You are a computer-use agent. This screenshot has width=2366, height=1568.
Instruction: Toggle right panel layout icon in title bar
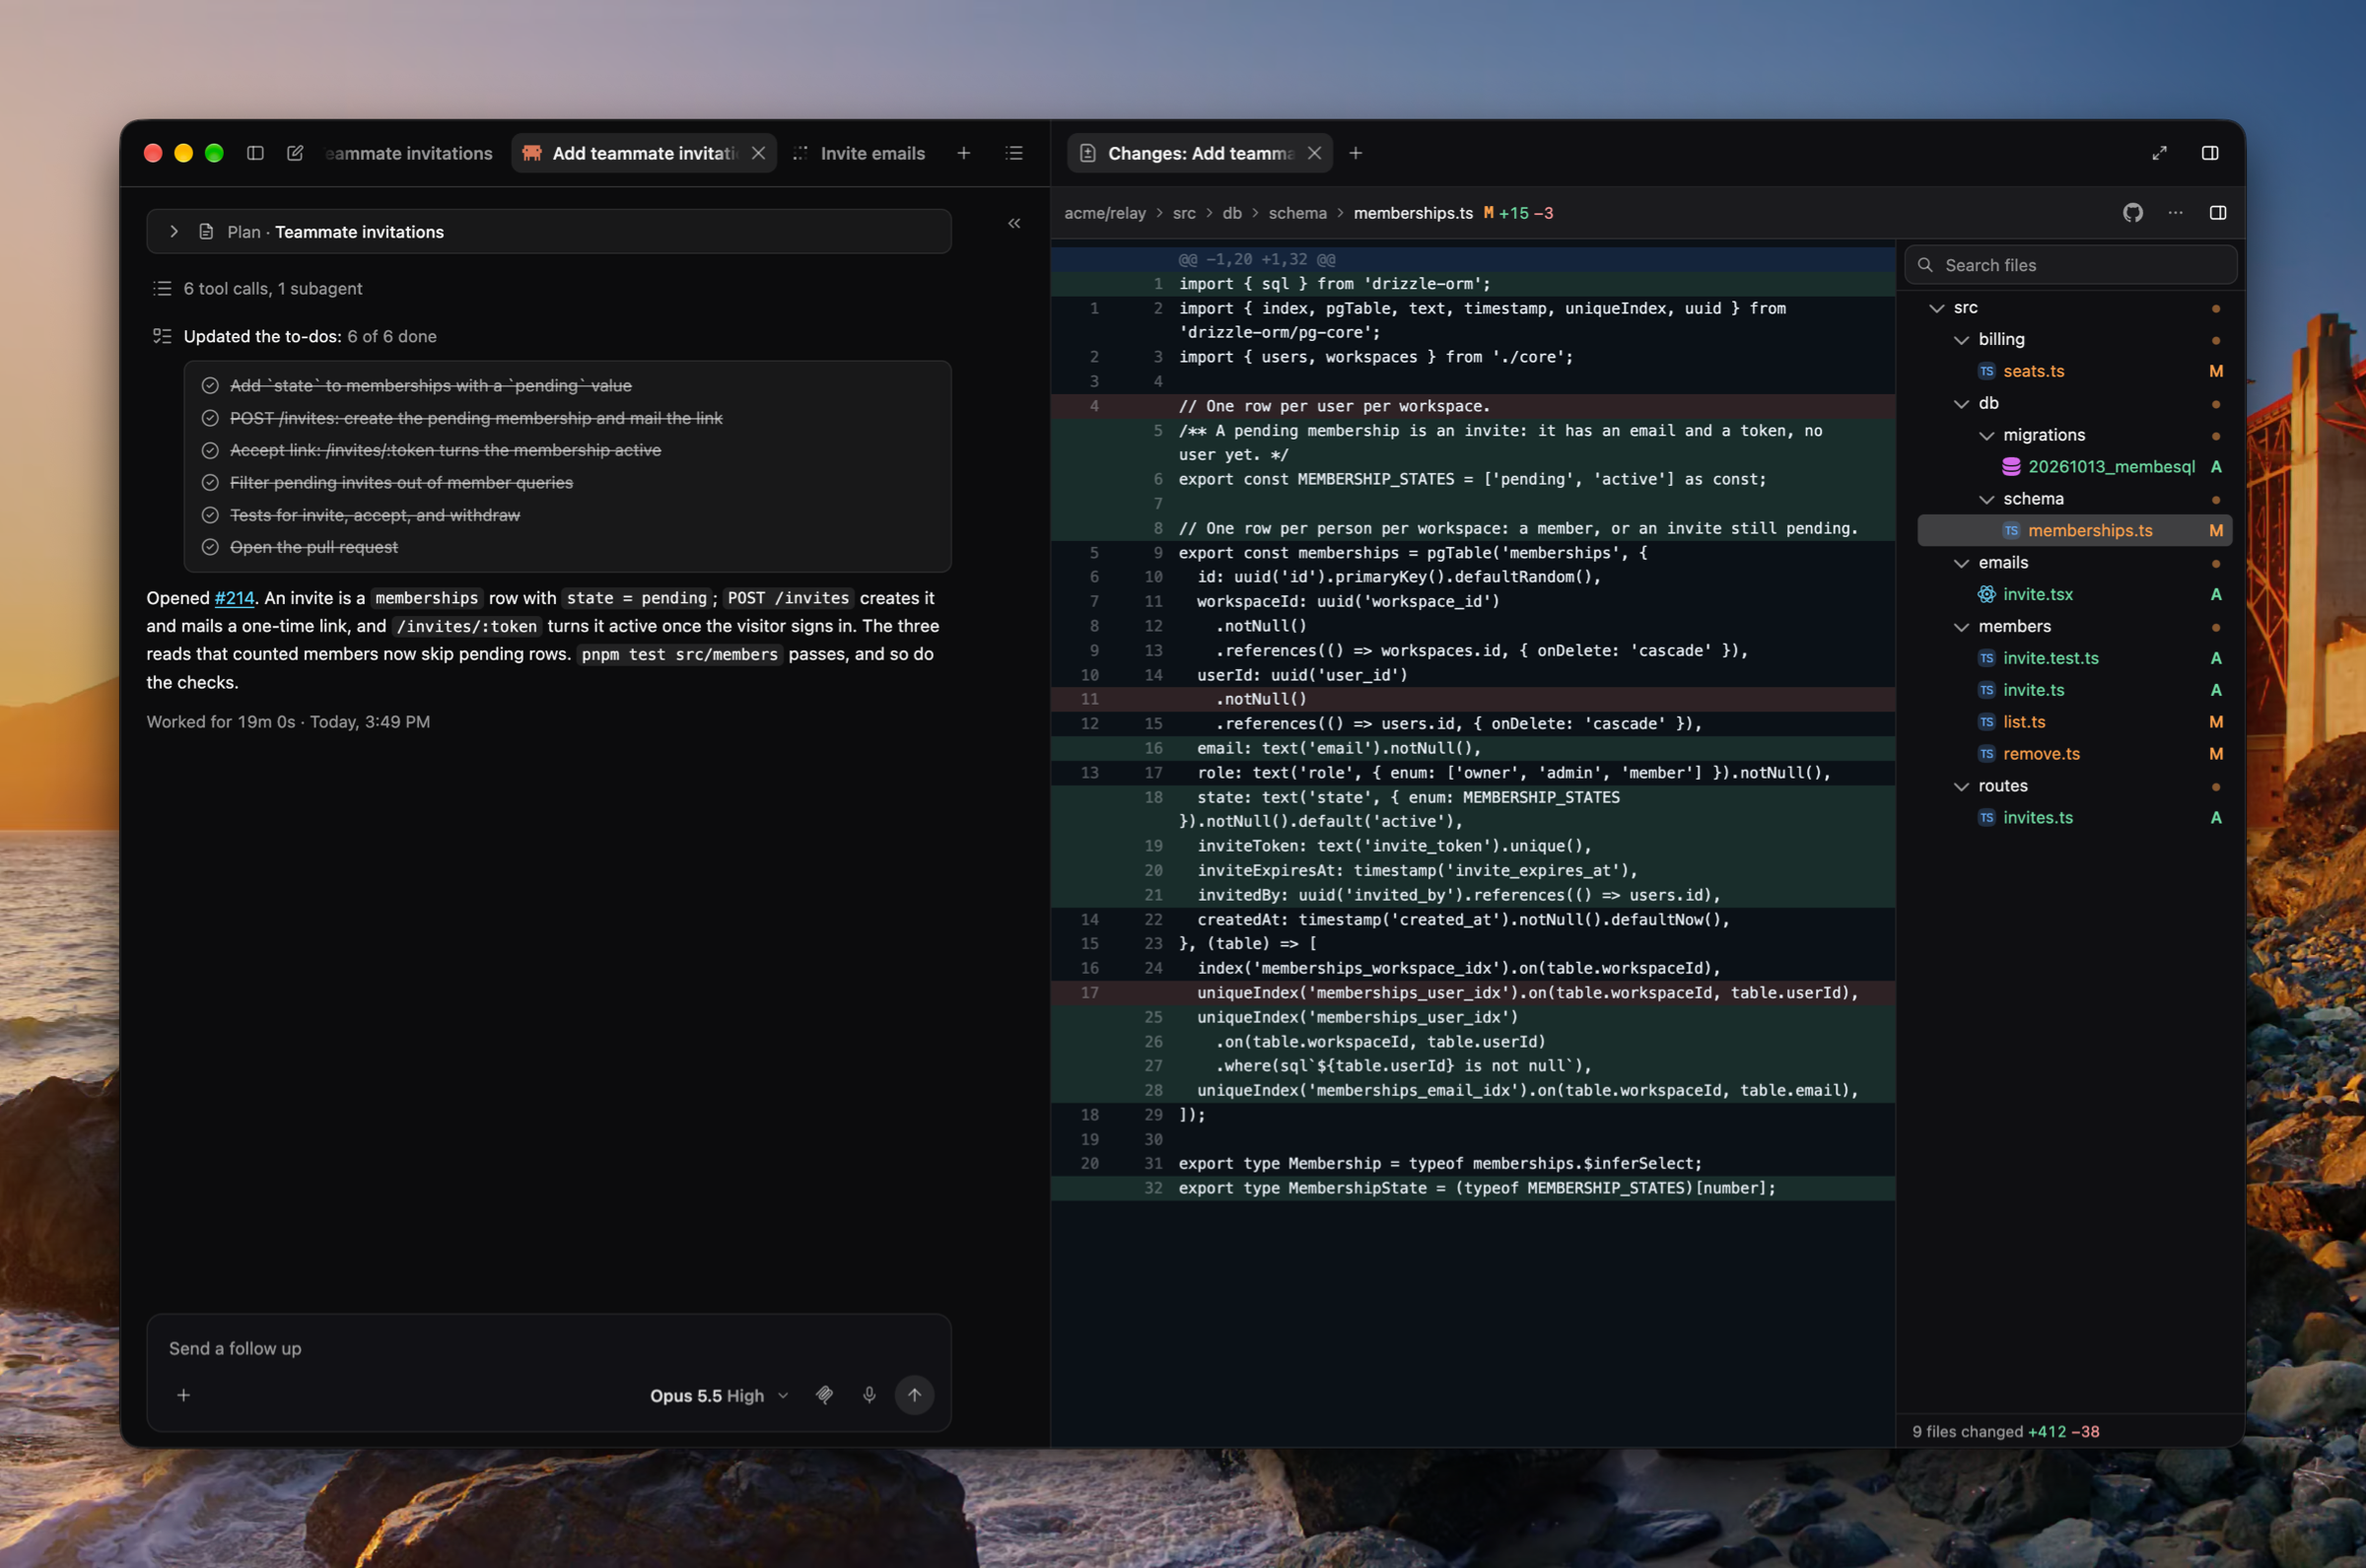point(2210,153)
